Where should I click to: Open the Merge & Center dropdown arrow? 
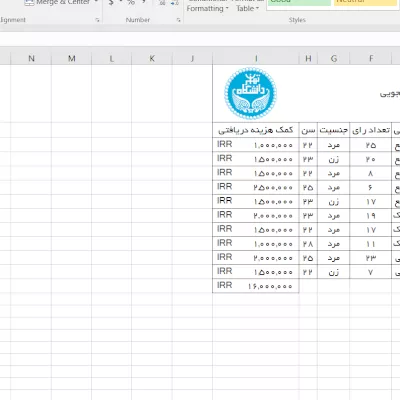pyautogui.click(x=96, y=2)
